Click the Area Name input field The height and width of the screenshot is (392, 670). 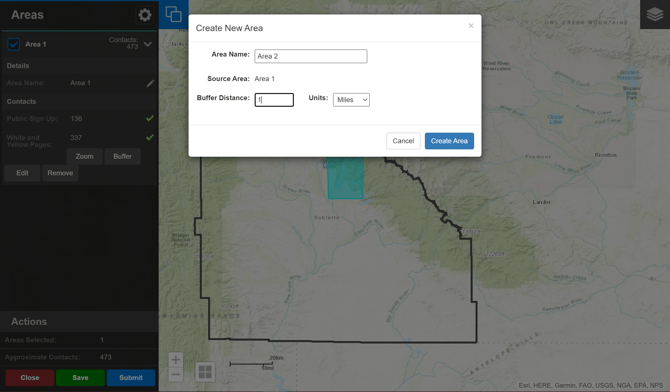(x=311, y=56)
